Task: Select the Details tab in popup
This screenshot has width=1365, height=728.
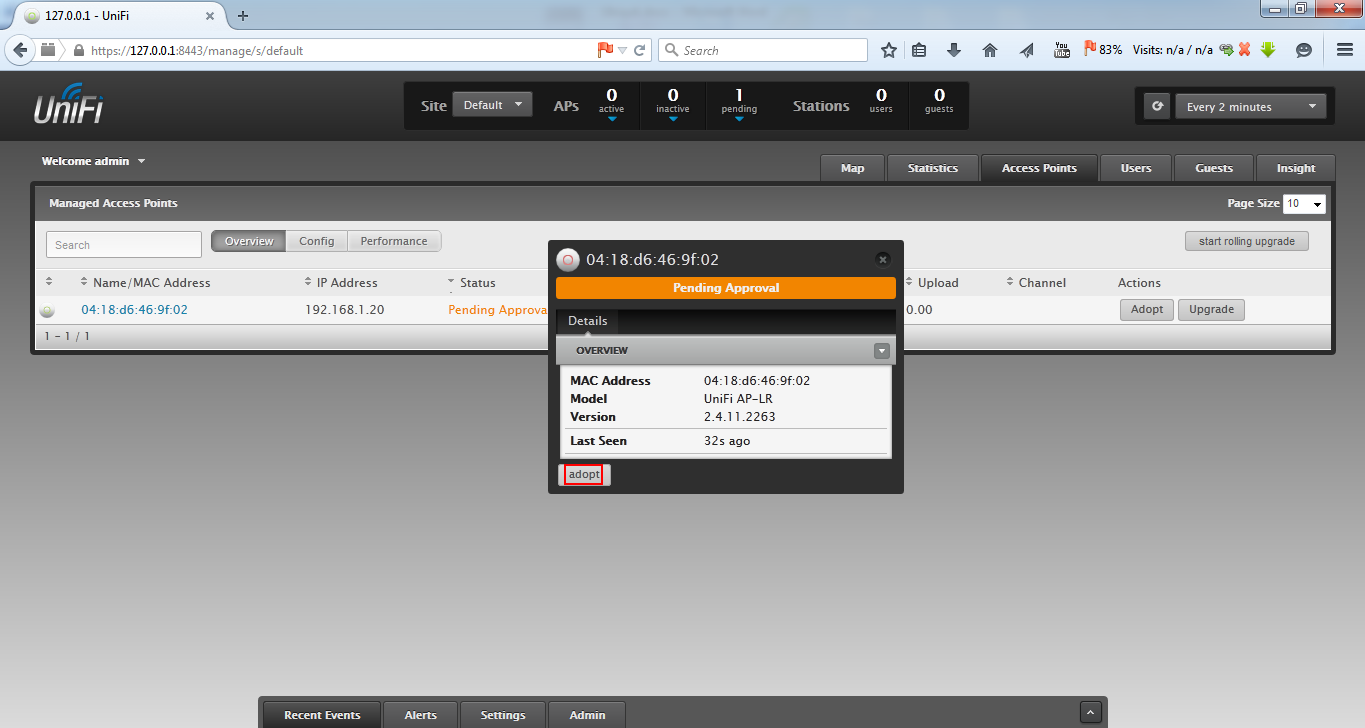Action: (587, 321)
